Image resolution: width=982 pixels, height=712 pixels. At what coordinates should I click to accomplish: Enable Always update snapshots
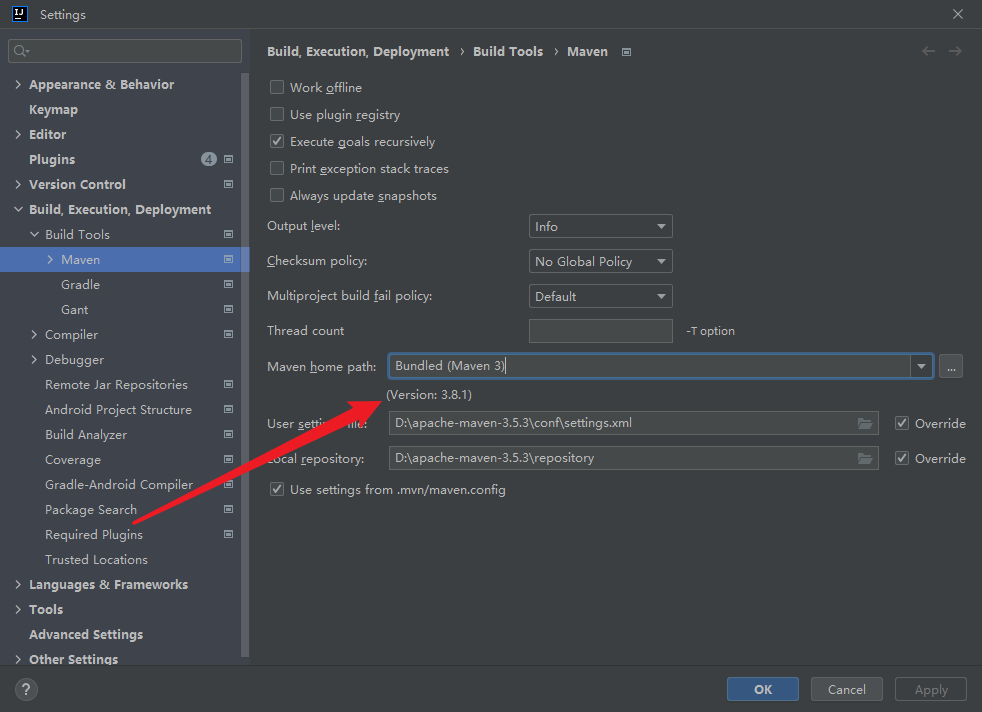point(277,195)
